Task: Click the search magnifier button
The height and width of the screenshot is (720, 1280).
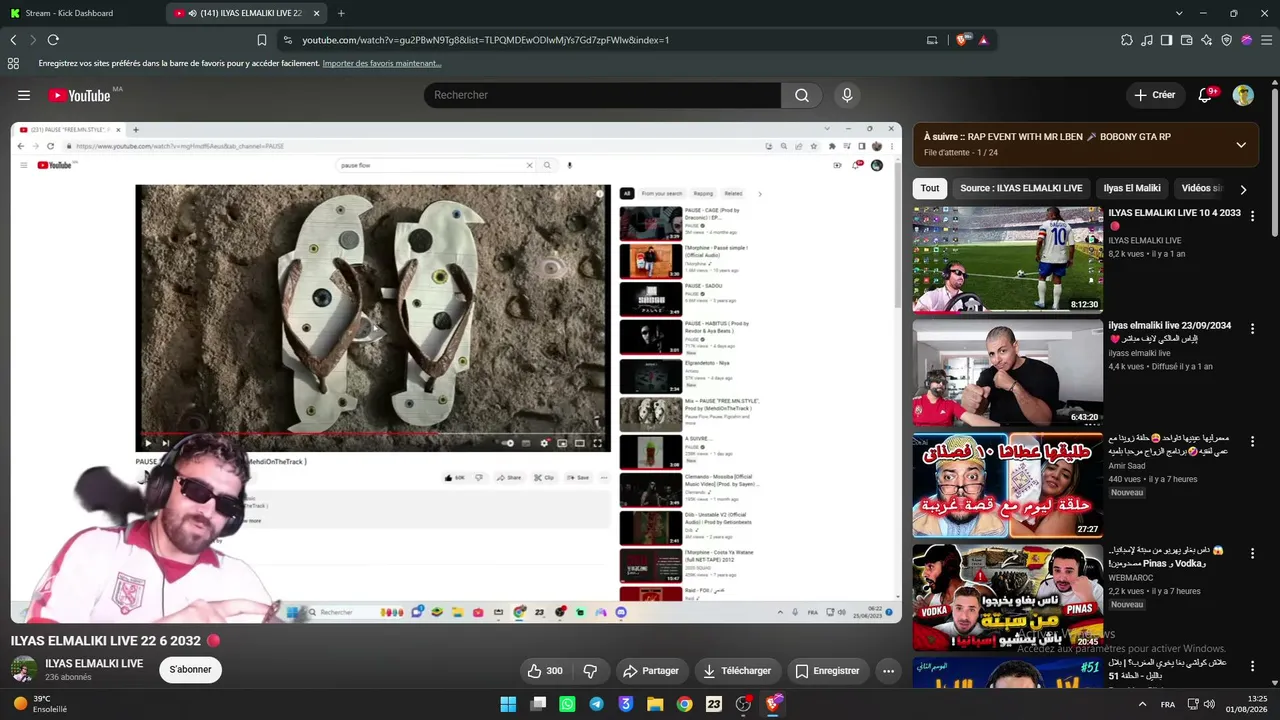Action: click(802, 95)
